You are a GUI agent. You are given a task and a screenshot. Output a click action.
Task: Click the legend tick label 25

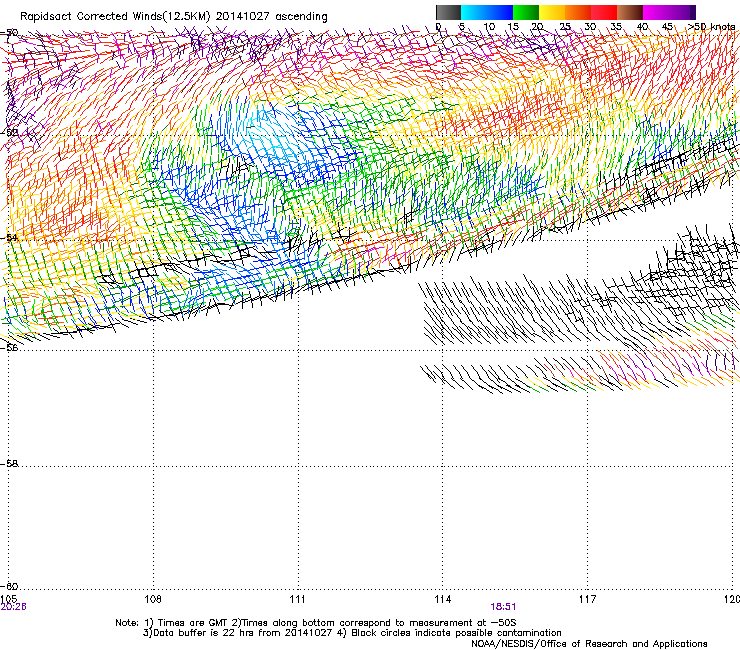[565, 27]
